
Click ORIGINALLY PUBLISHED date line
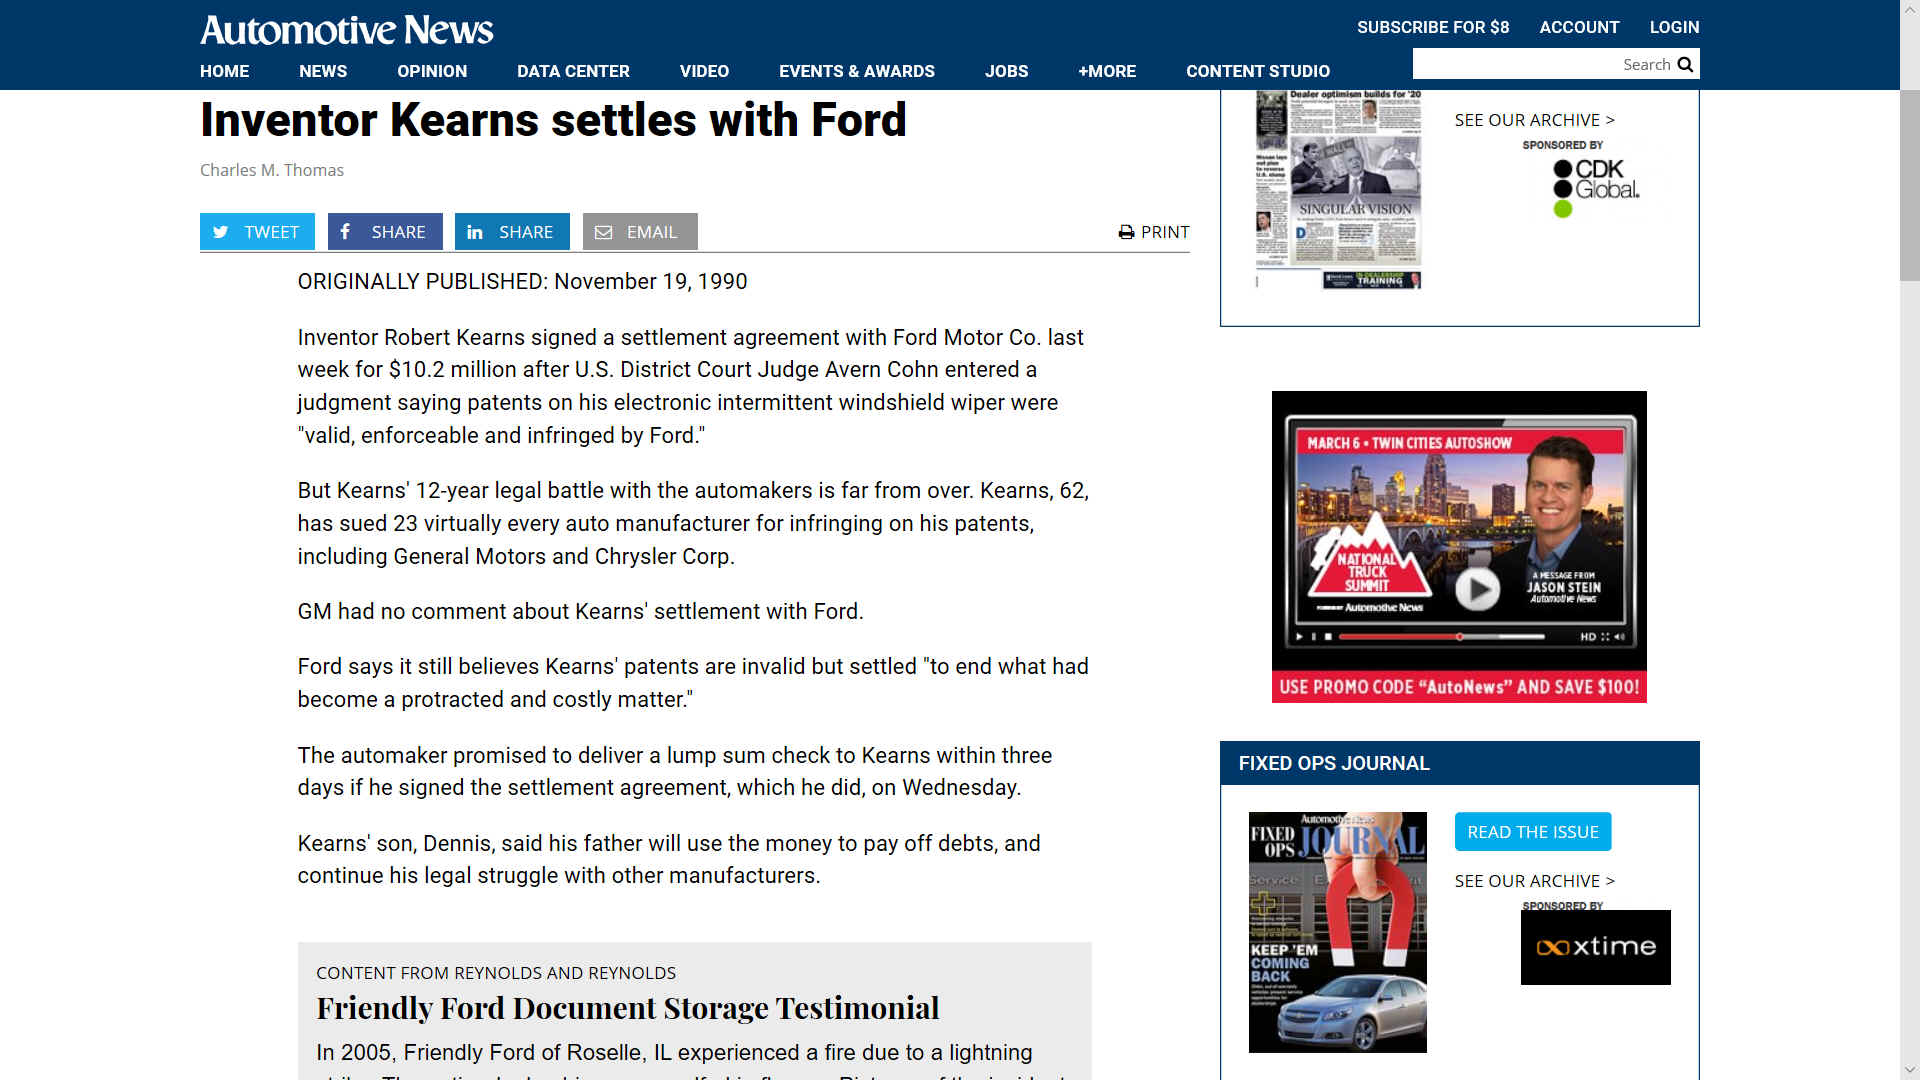(522, 282)
